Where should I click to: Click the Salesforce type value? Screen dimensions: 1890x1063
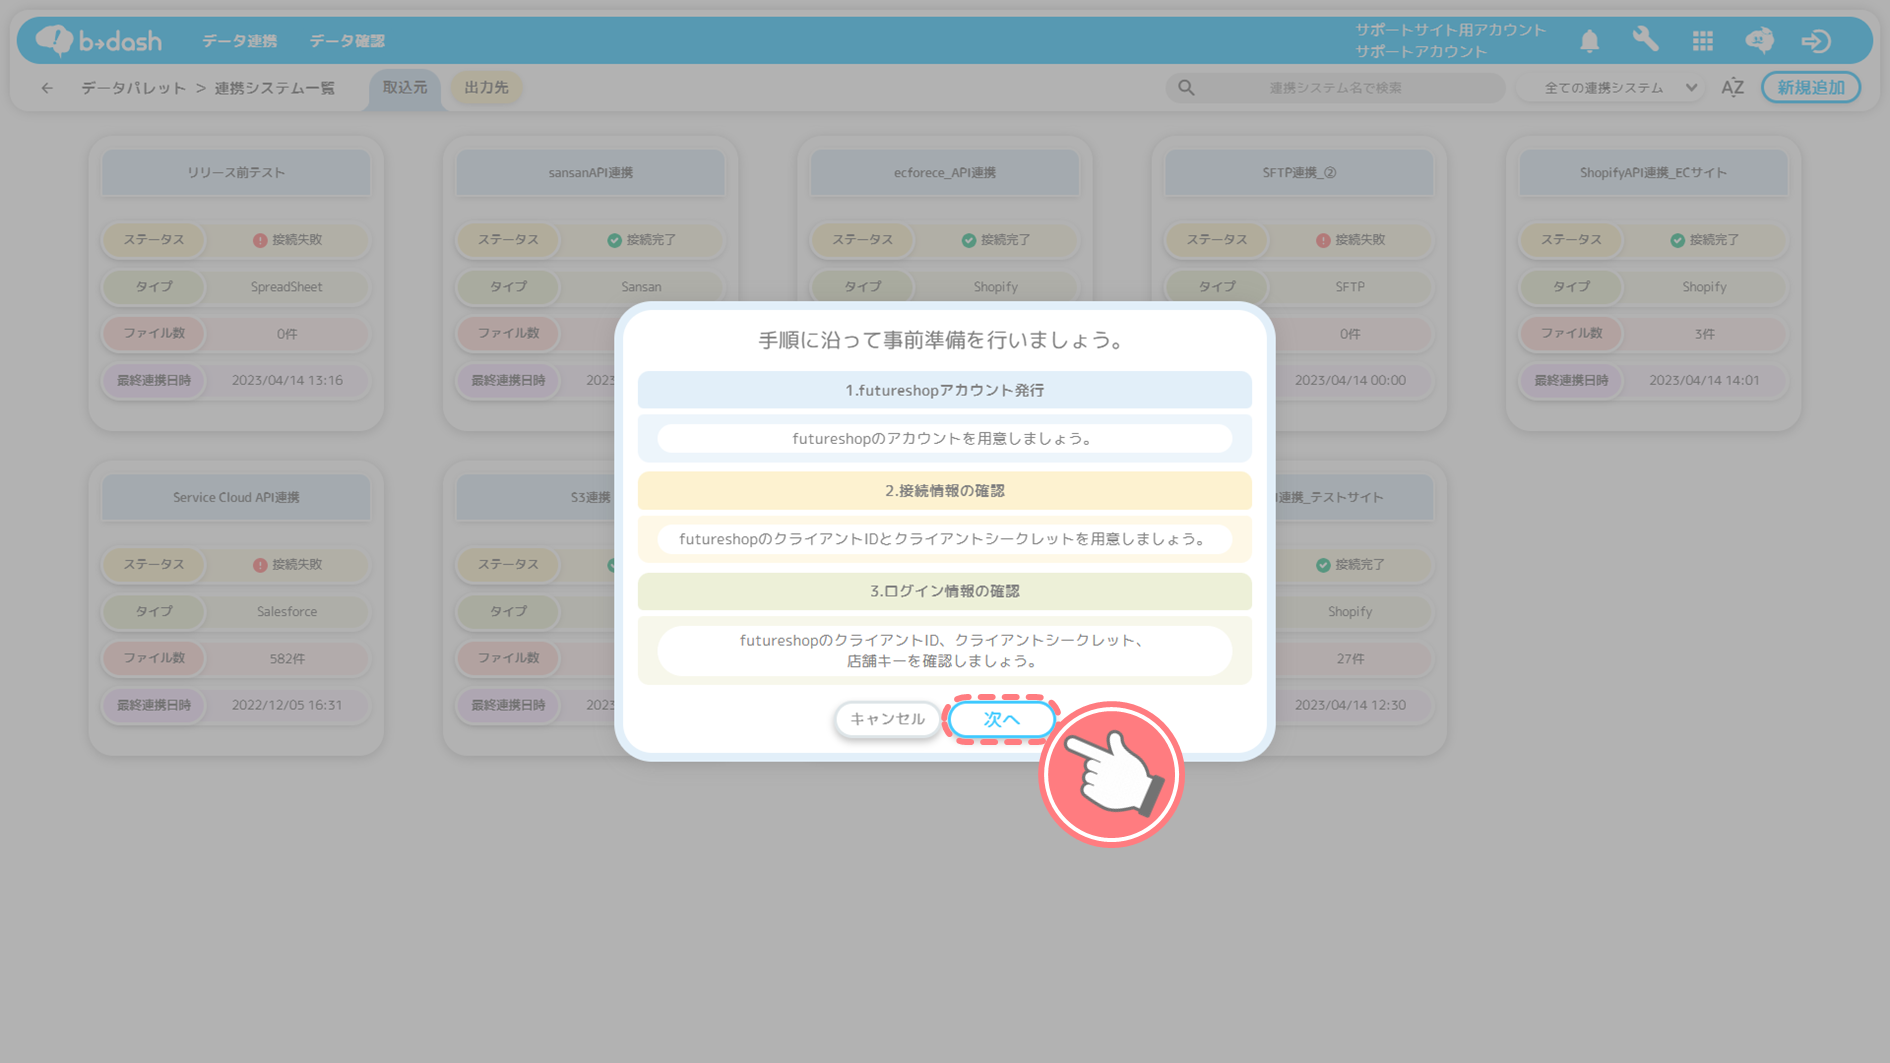(286, 612)
